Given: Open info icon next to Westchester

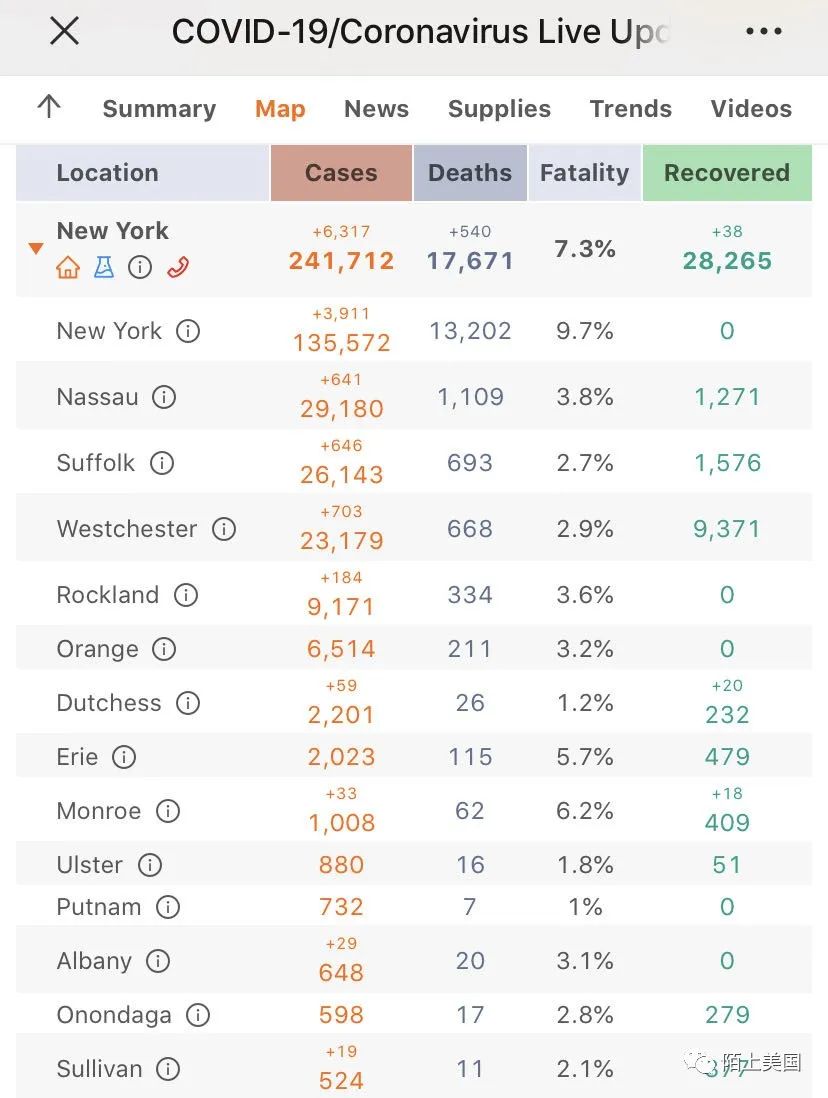Looking at the screenshot, I should [x=224, y=529].
